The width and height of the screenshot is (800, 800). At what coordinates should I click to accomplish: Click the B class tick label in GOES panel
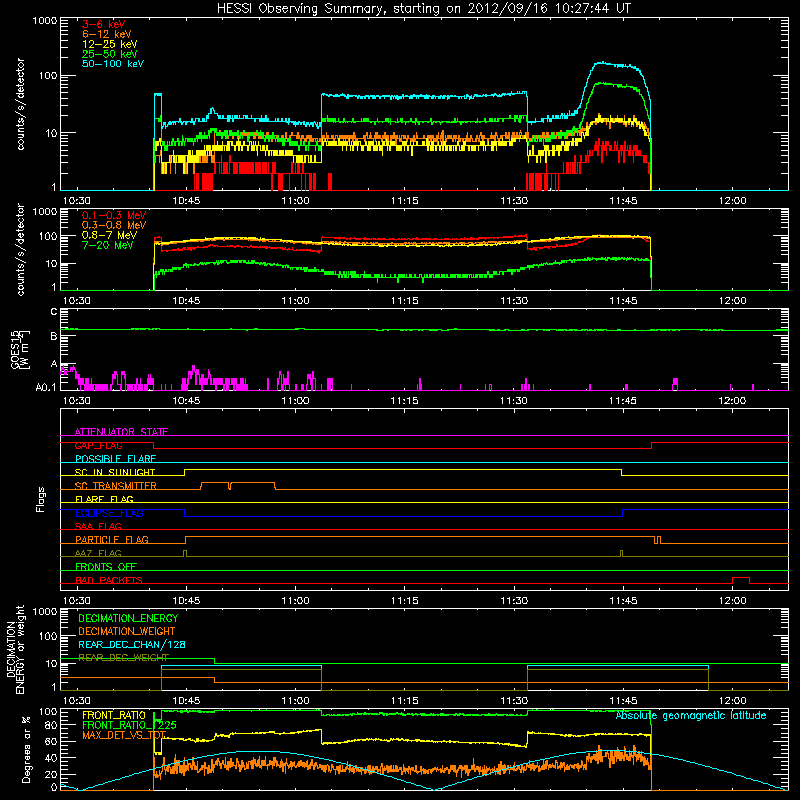(54, 336)
